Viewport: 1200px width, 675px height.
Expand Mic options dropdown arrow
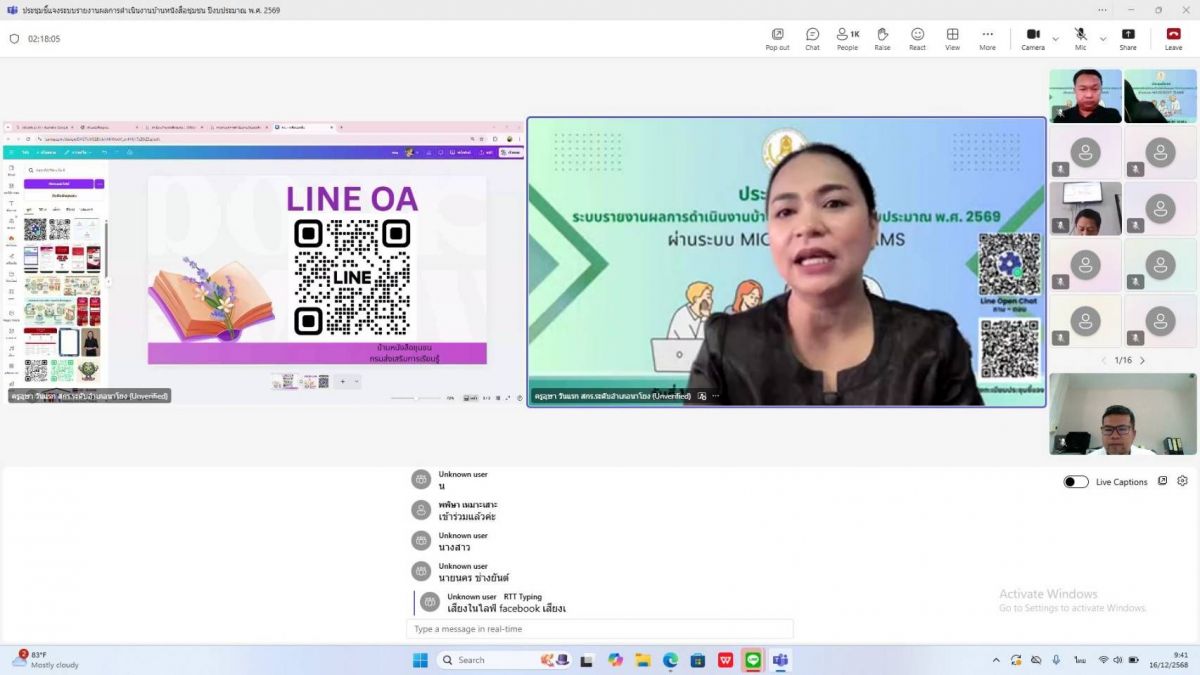coord(1103,39)
